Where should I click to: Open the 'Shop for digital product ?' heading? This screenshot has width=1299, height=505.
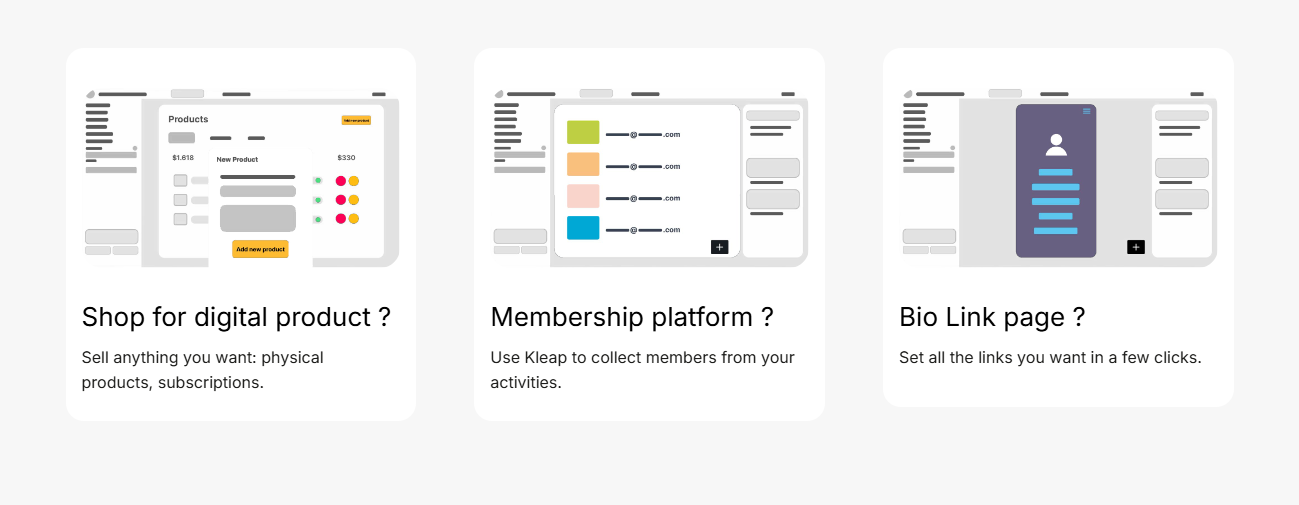pyautogui.click(x=236, y=317)
